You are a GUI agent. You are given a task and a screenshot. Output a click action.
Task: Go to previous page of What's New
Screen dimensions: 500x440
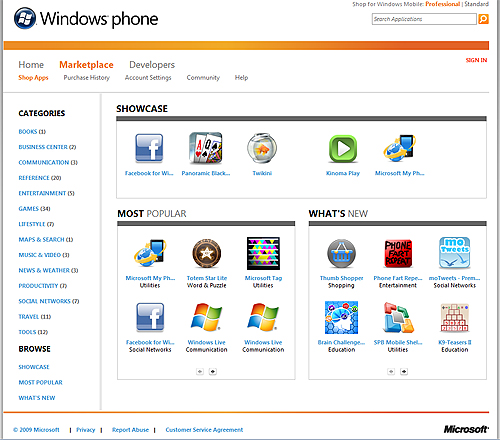(391, 371)
